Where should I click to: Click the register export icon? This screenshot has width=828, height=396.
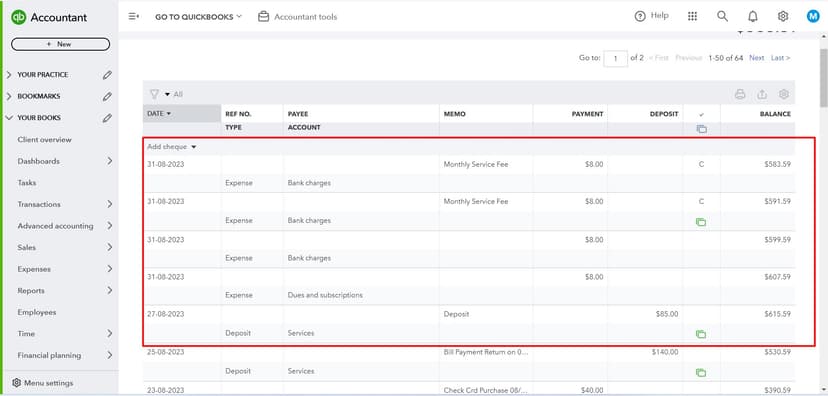[x=762, y=95]
